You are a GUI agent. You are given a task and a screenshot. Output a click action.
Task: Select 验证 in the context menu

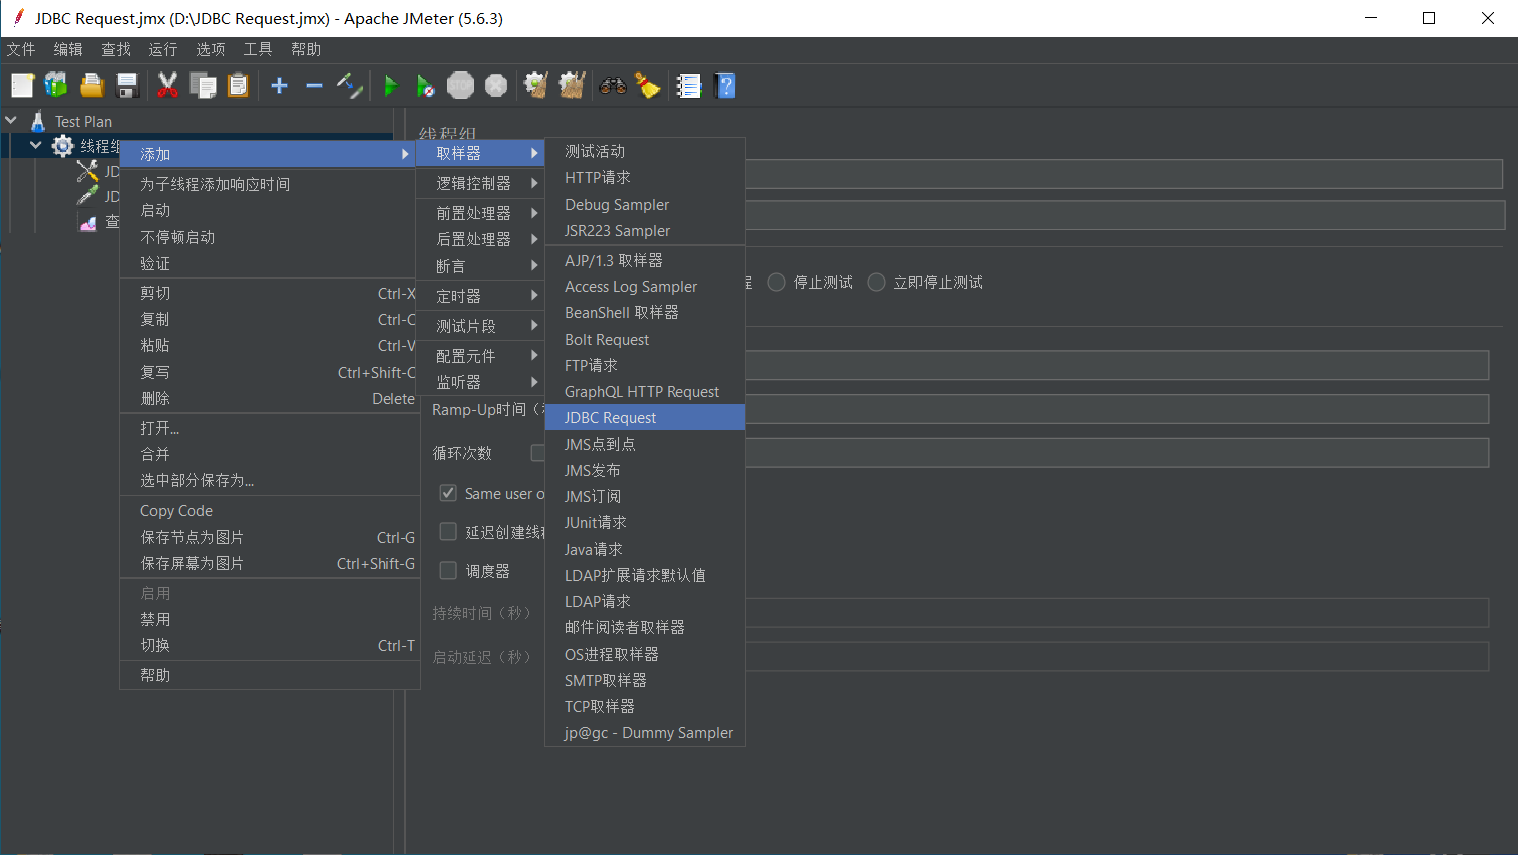click(267, 263)
